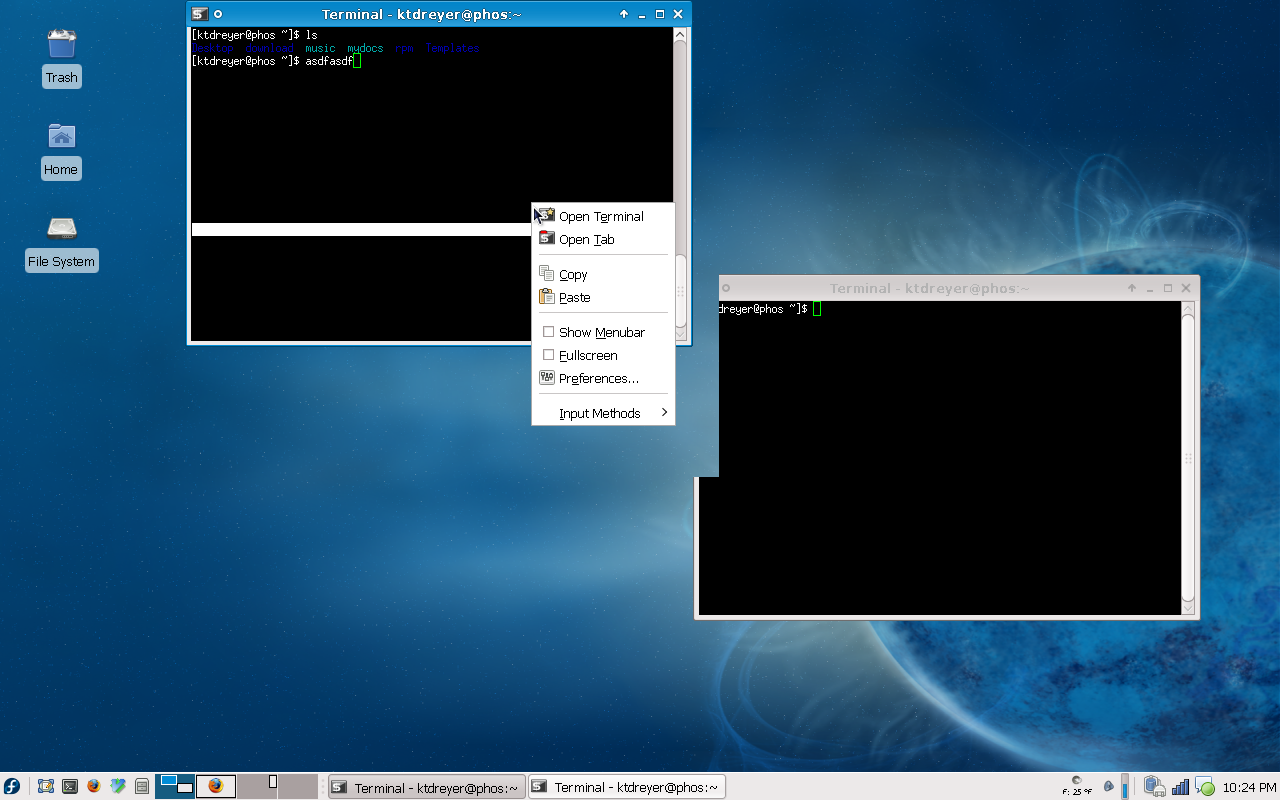Click the 10:24 PM clock

click(1249, 788)
